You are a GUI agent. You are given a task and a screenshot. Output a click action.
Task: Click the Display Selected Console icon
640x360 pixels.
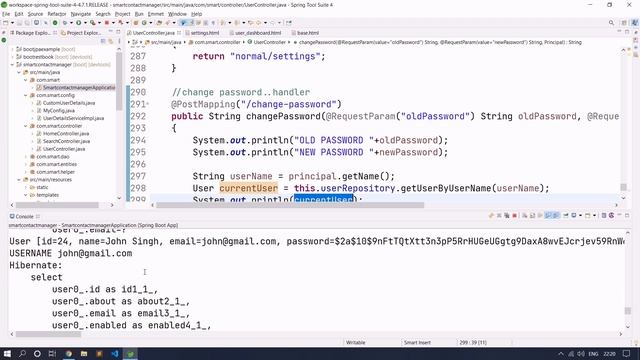574,216
